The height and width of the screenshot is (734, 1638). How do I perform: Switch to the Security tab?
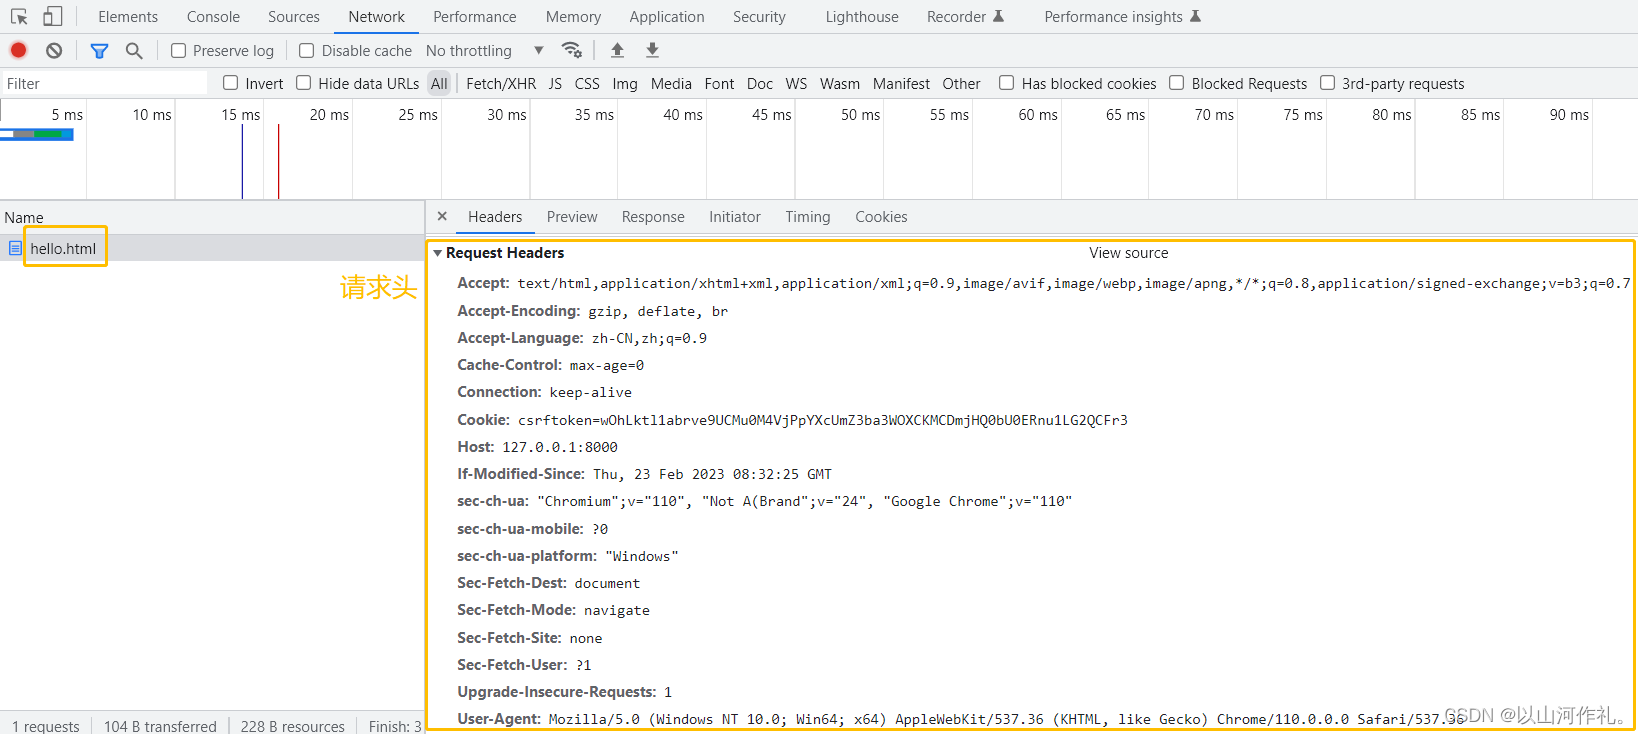click(x=759, y=17)
